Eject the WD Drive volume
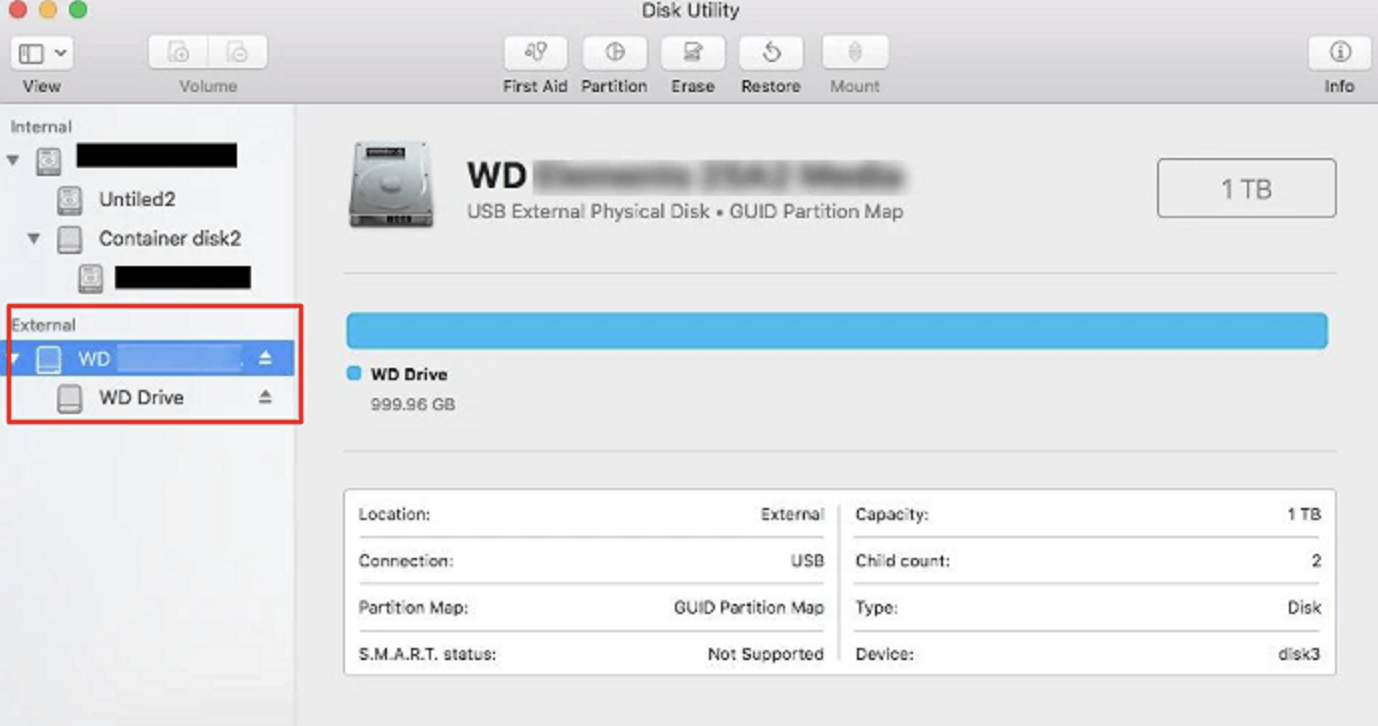The width and height of the screenshot is (1378, 726). point(265,397)
